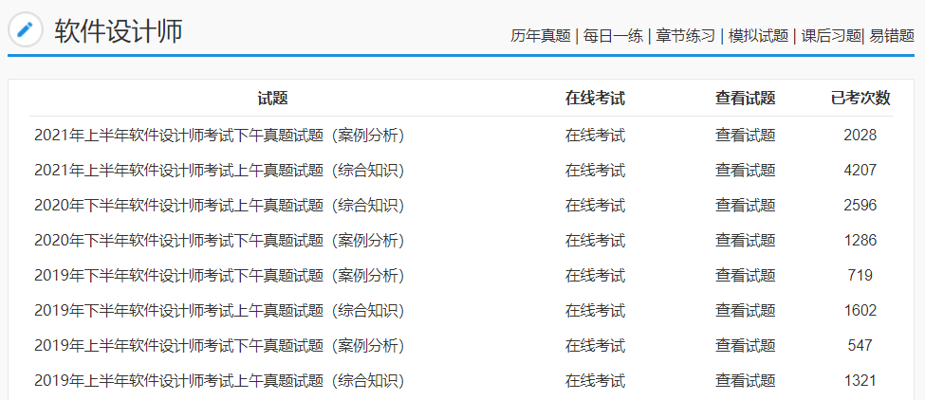The width and height of the screenshot is (925, 400).
Task: Start 在线考试 for 2021年上半年 案例分析
Action: point(595,136)
